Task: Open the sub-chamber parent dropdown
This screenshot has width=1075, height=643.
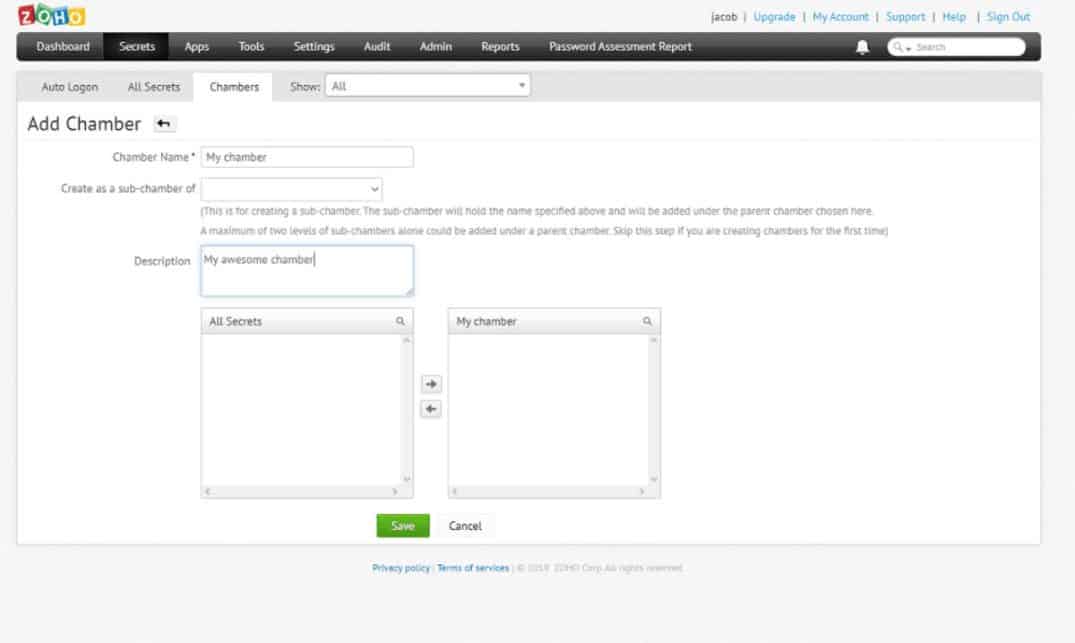Action: tap(291, 188)
